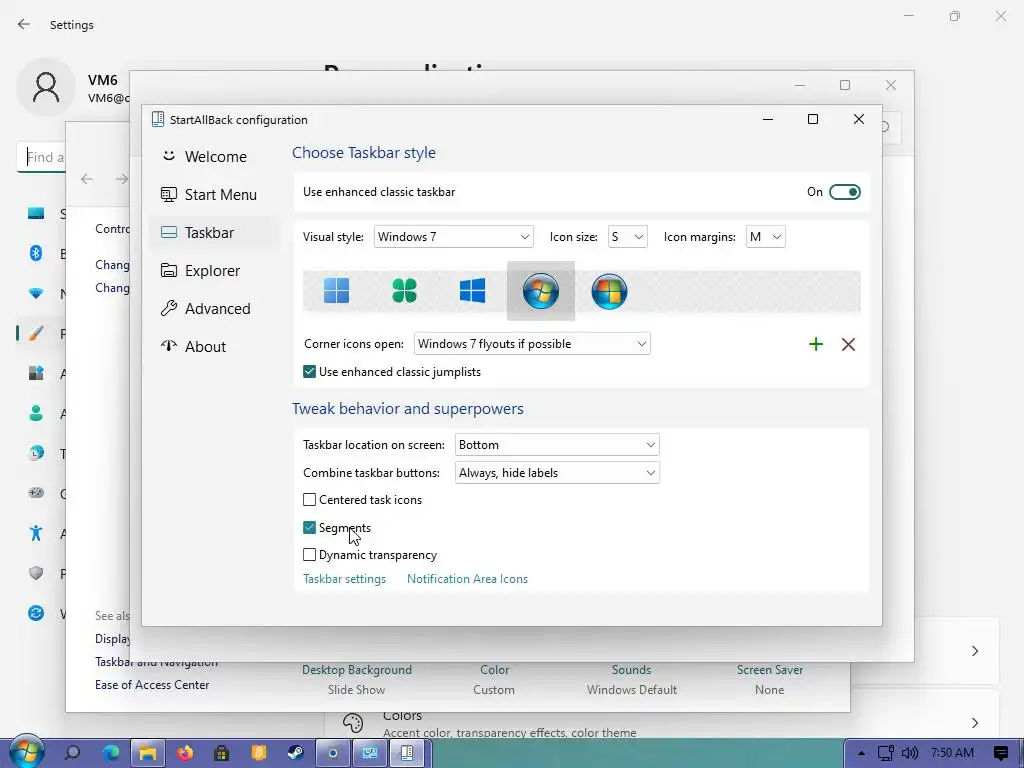This screenshot has height=768, width=1024.
Task: Open the Explorer configuration page
Action: (x=214, y=270)
